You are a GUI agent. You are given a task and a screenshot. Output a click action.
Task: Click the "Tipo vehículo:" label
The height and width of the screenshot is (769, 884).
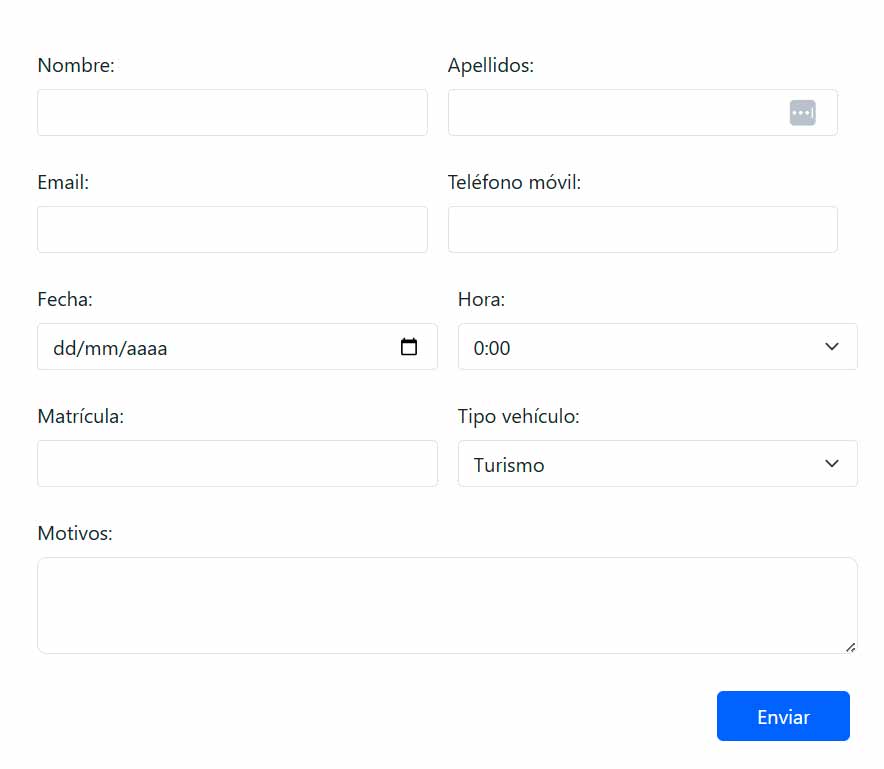tap(518, 417)
